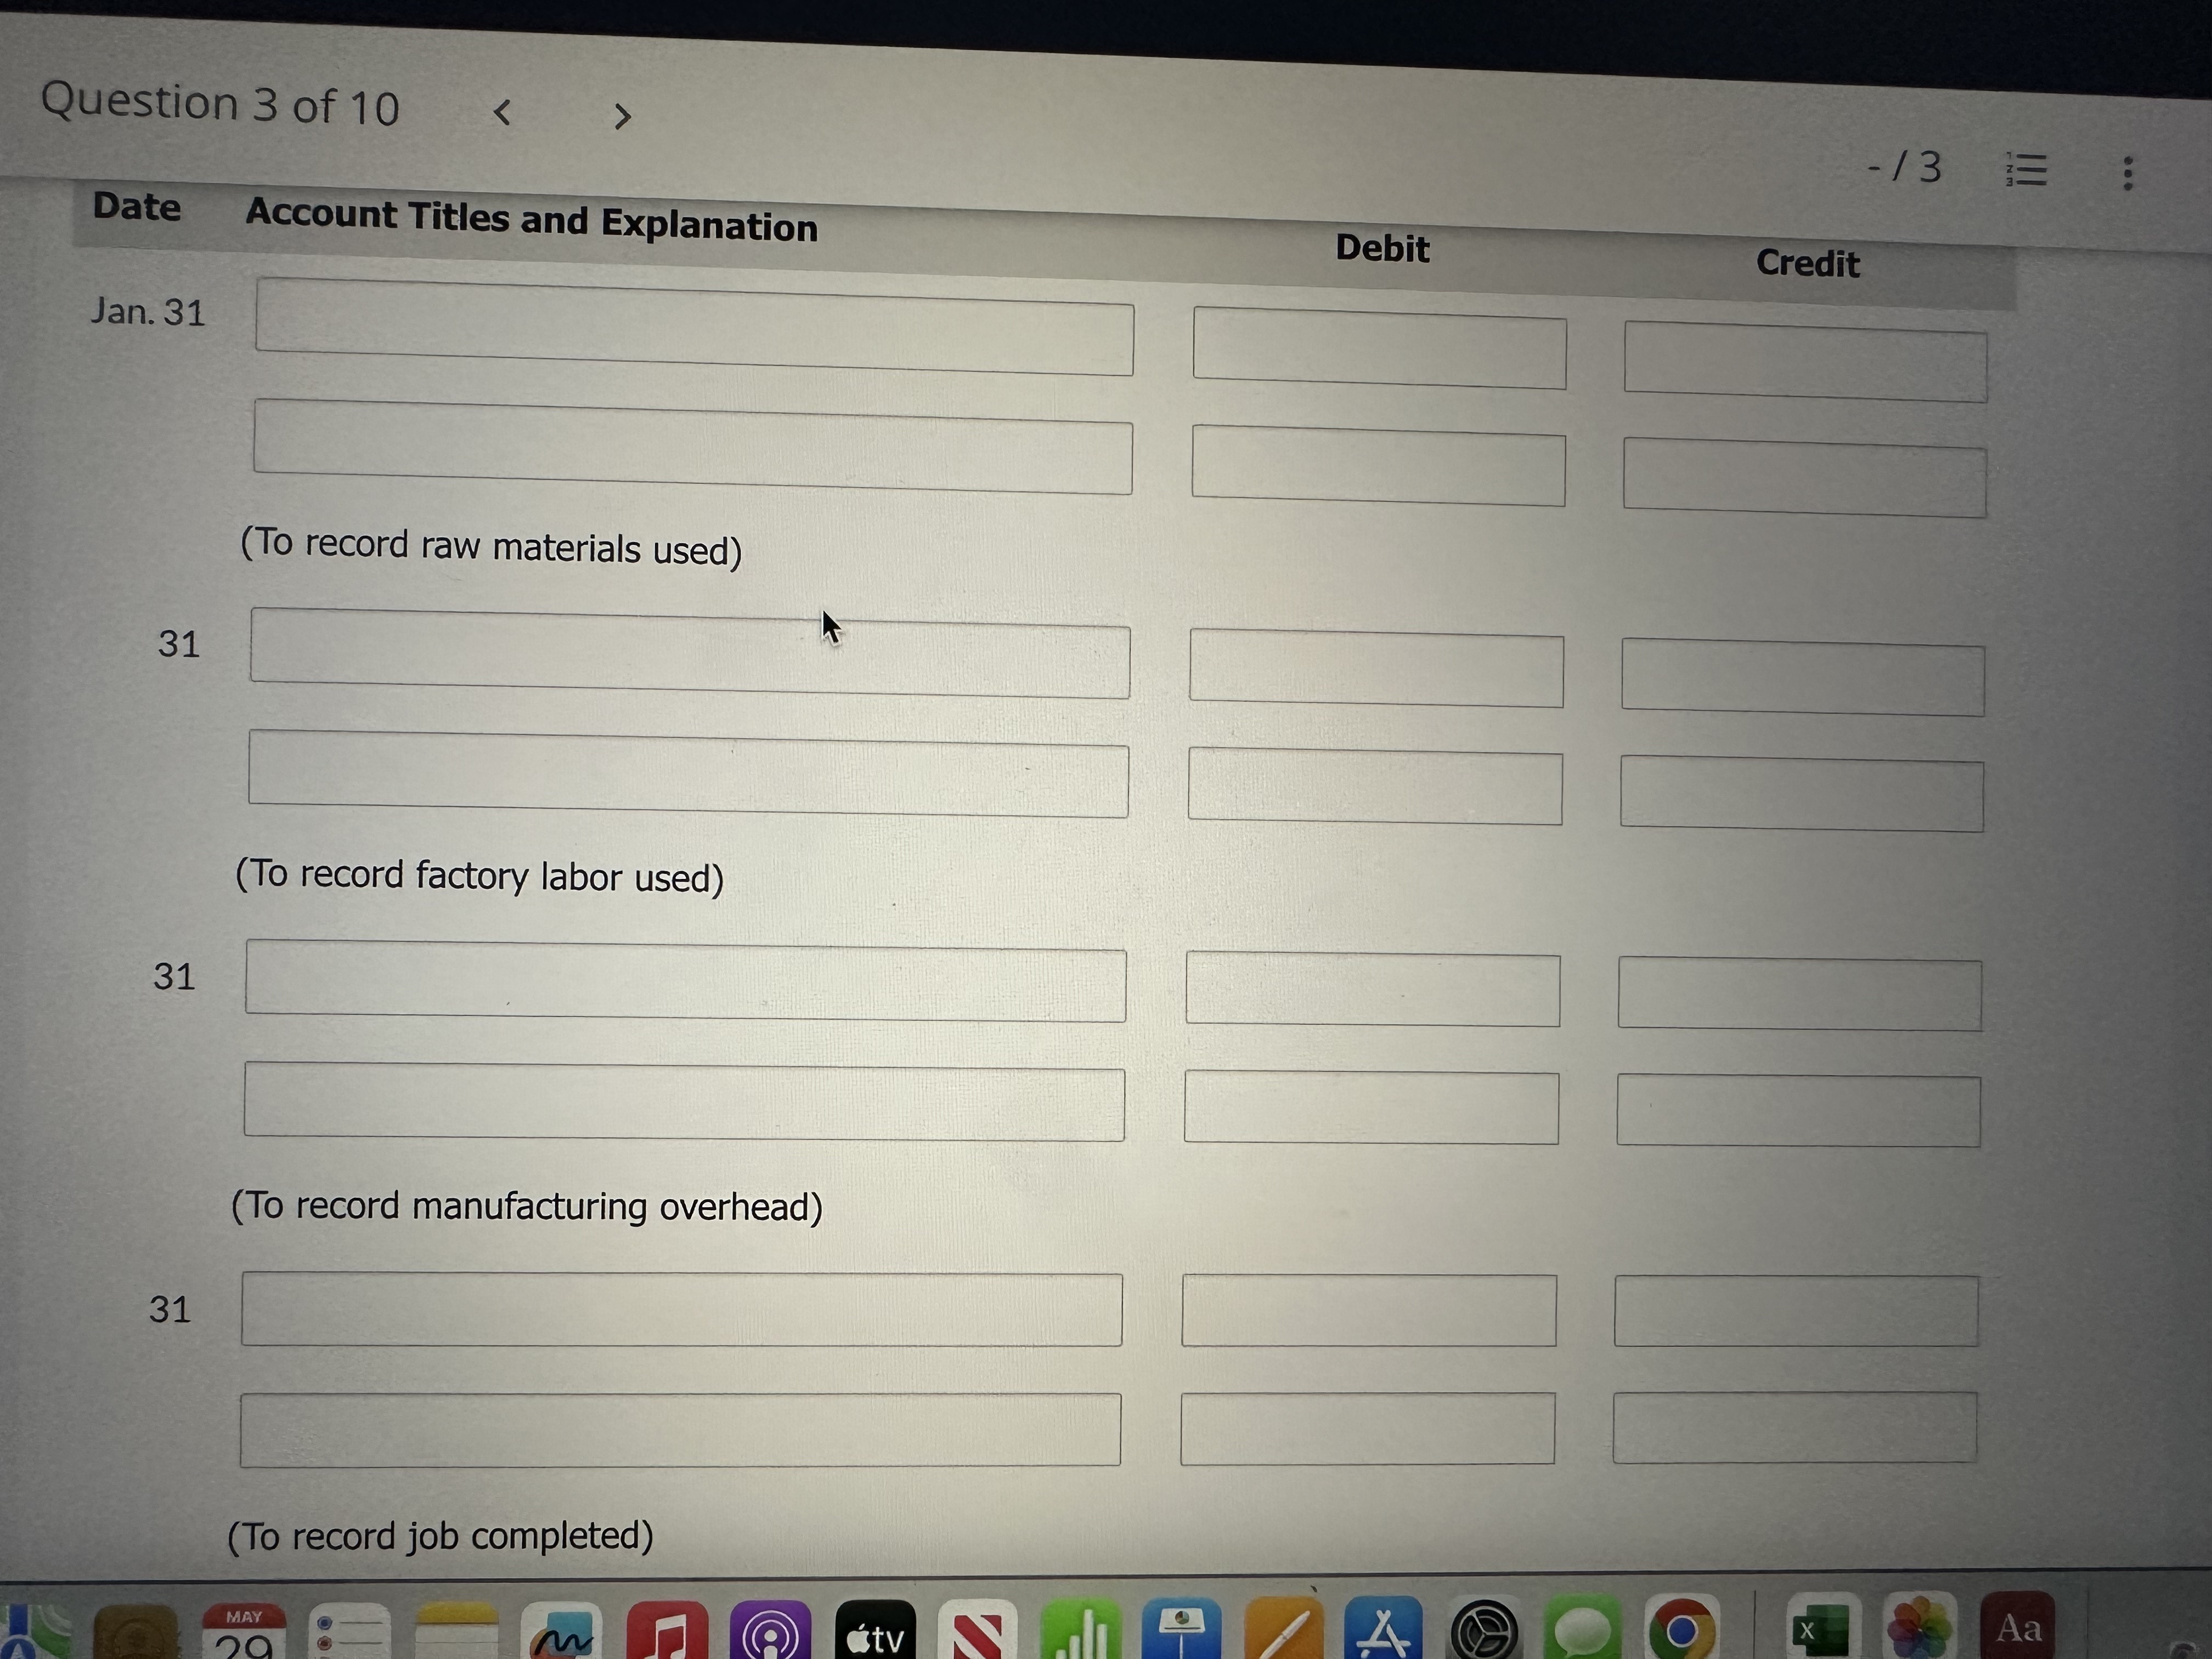Image resolution: width=2212 pixels, height=1659 pixels.
Task: Open Google Chrome in the dock
Action: point(1682,1630)
